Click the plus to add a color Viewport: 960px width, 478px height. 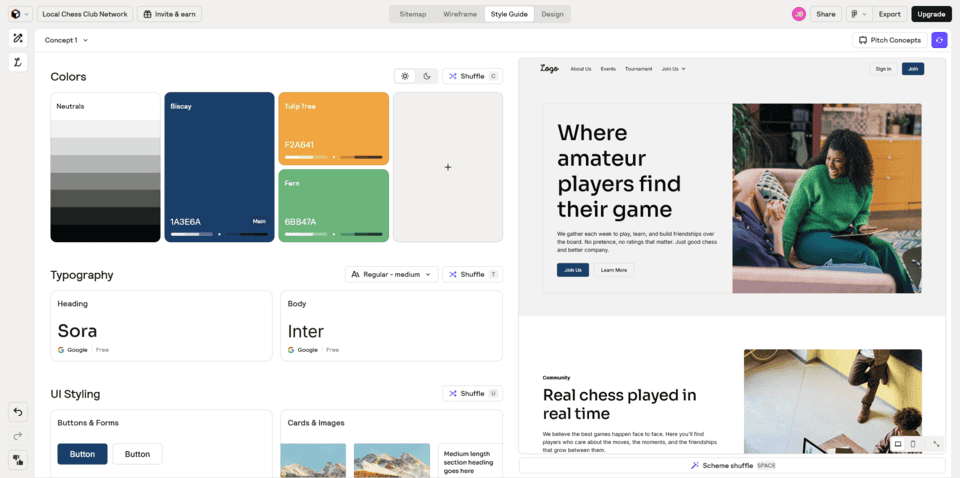pyautogui.click(x=448, y=167)
